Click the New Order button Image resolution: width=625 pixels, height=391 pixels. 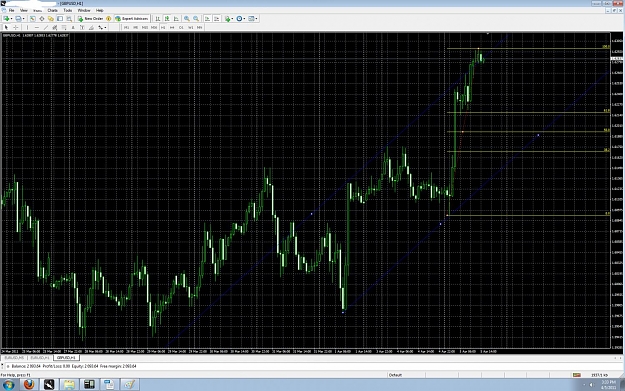coord(90,19)
